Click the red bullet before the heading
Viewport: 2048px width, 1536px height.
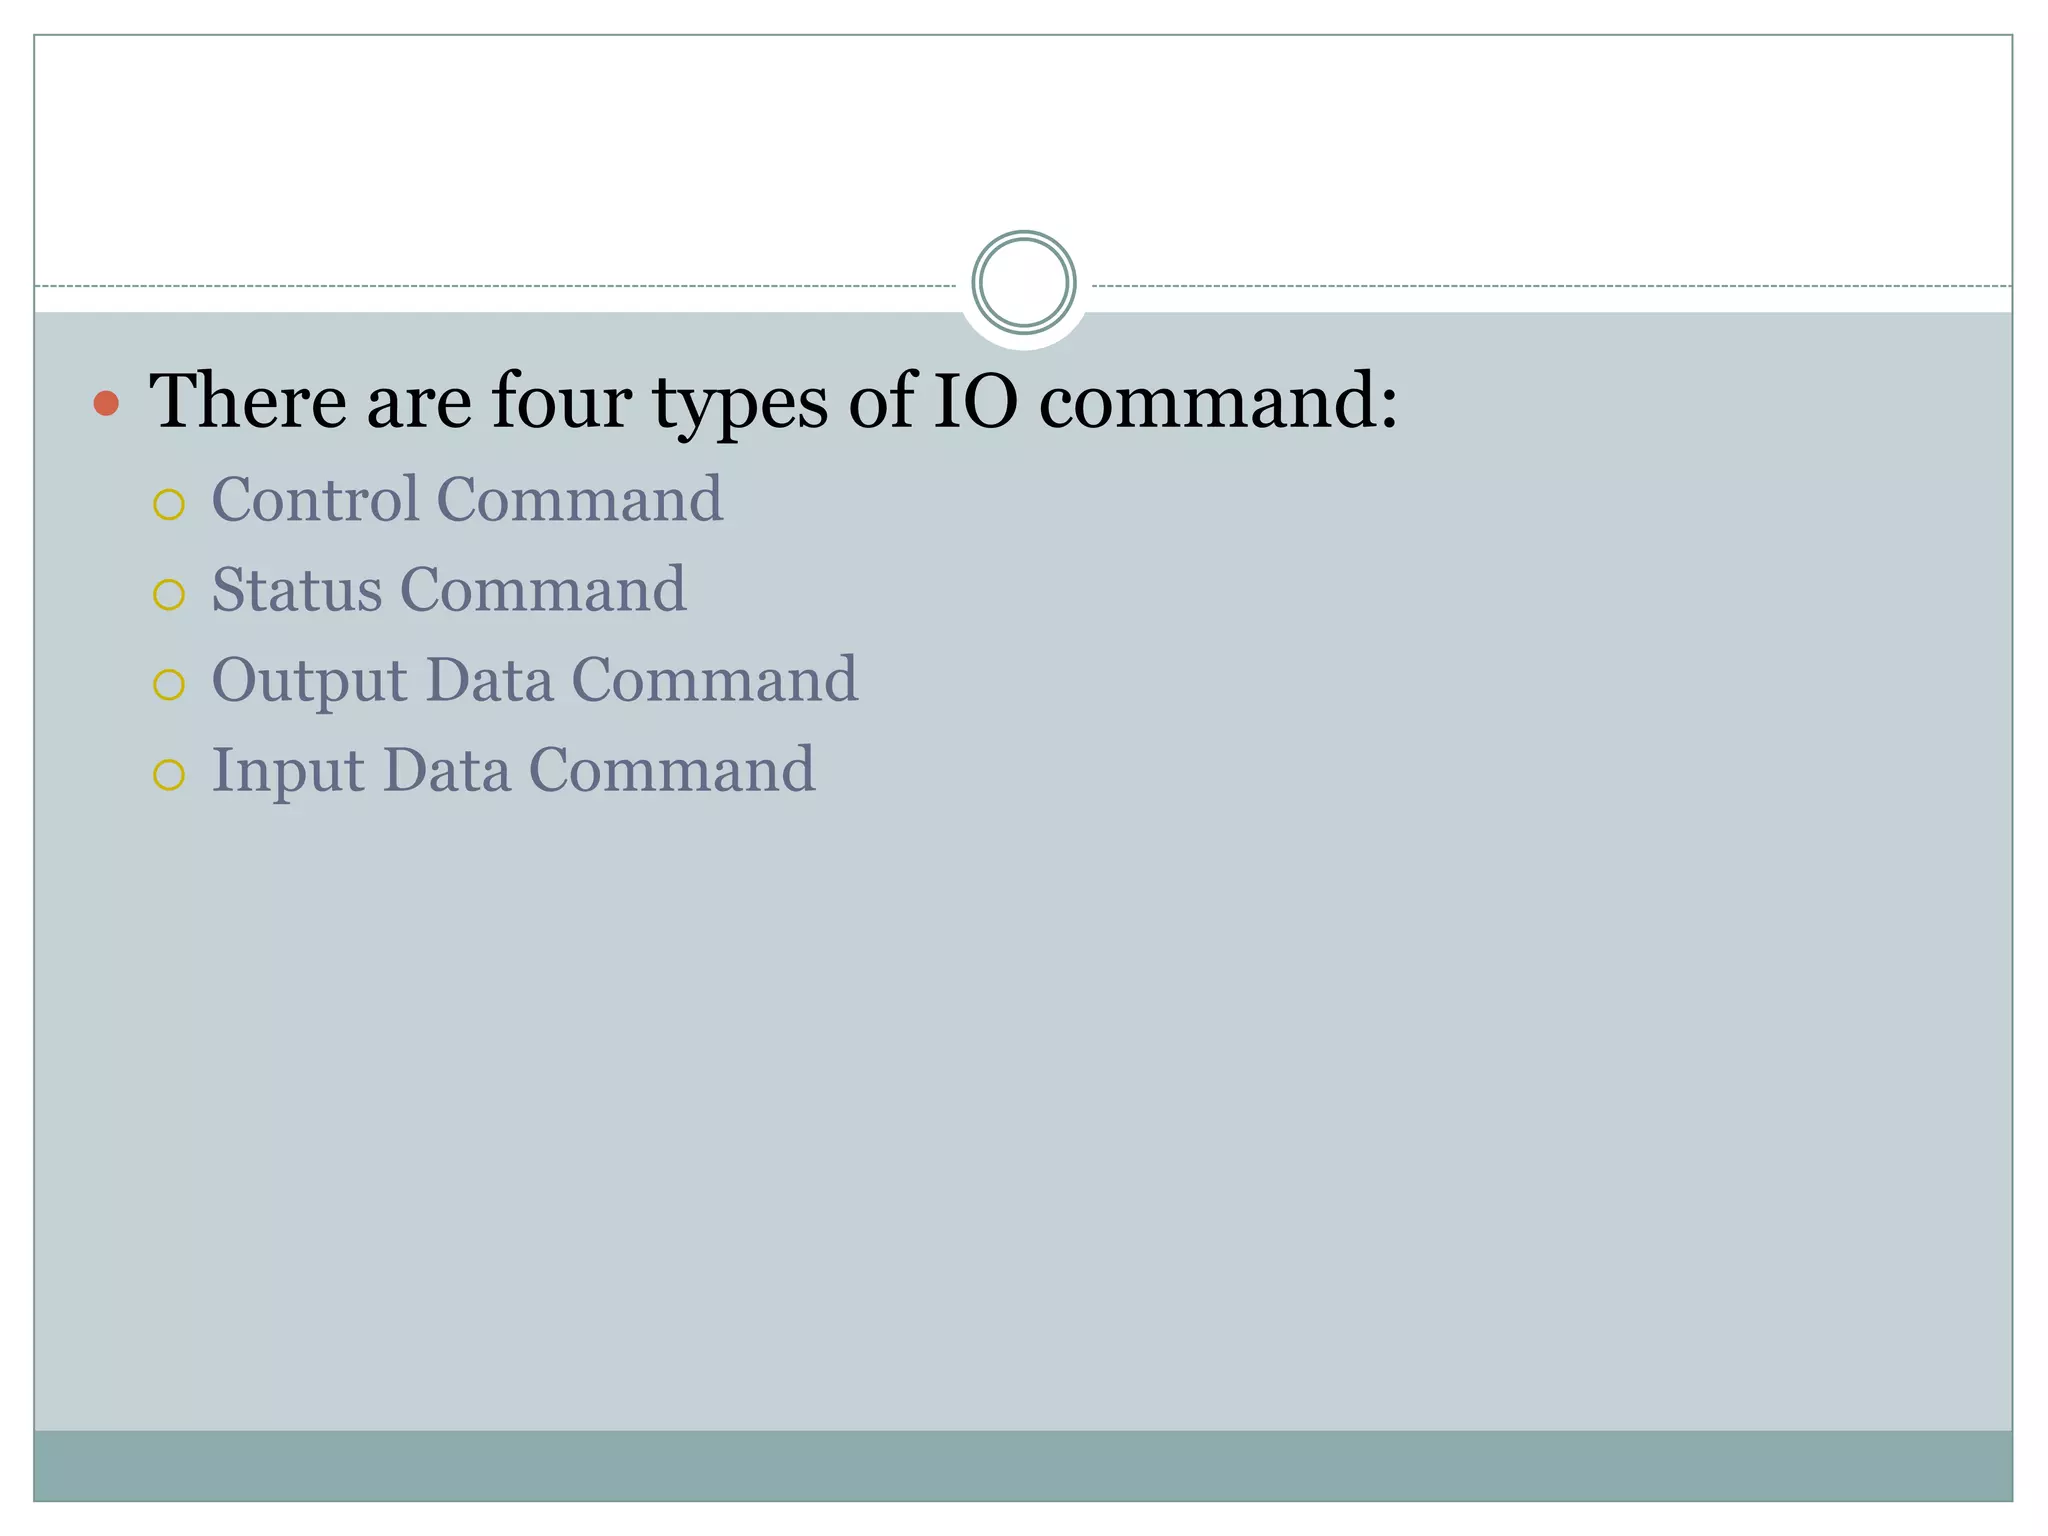click(x=106, y=403)
